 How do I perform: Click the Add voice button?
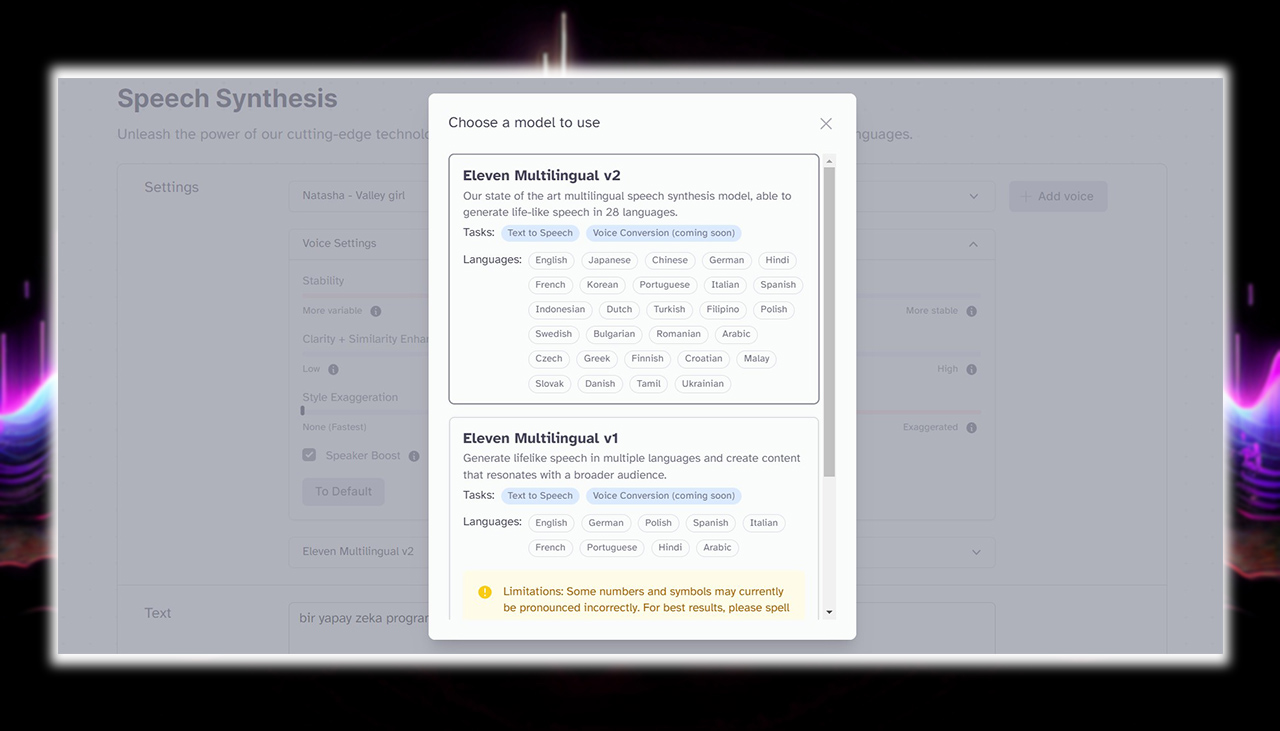[1057, 196]
